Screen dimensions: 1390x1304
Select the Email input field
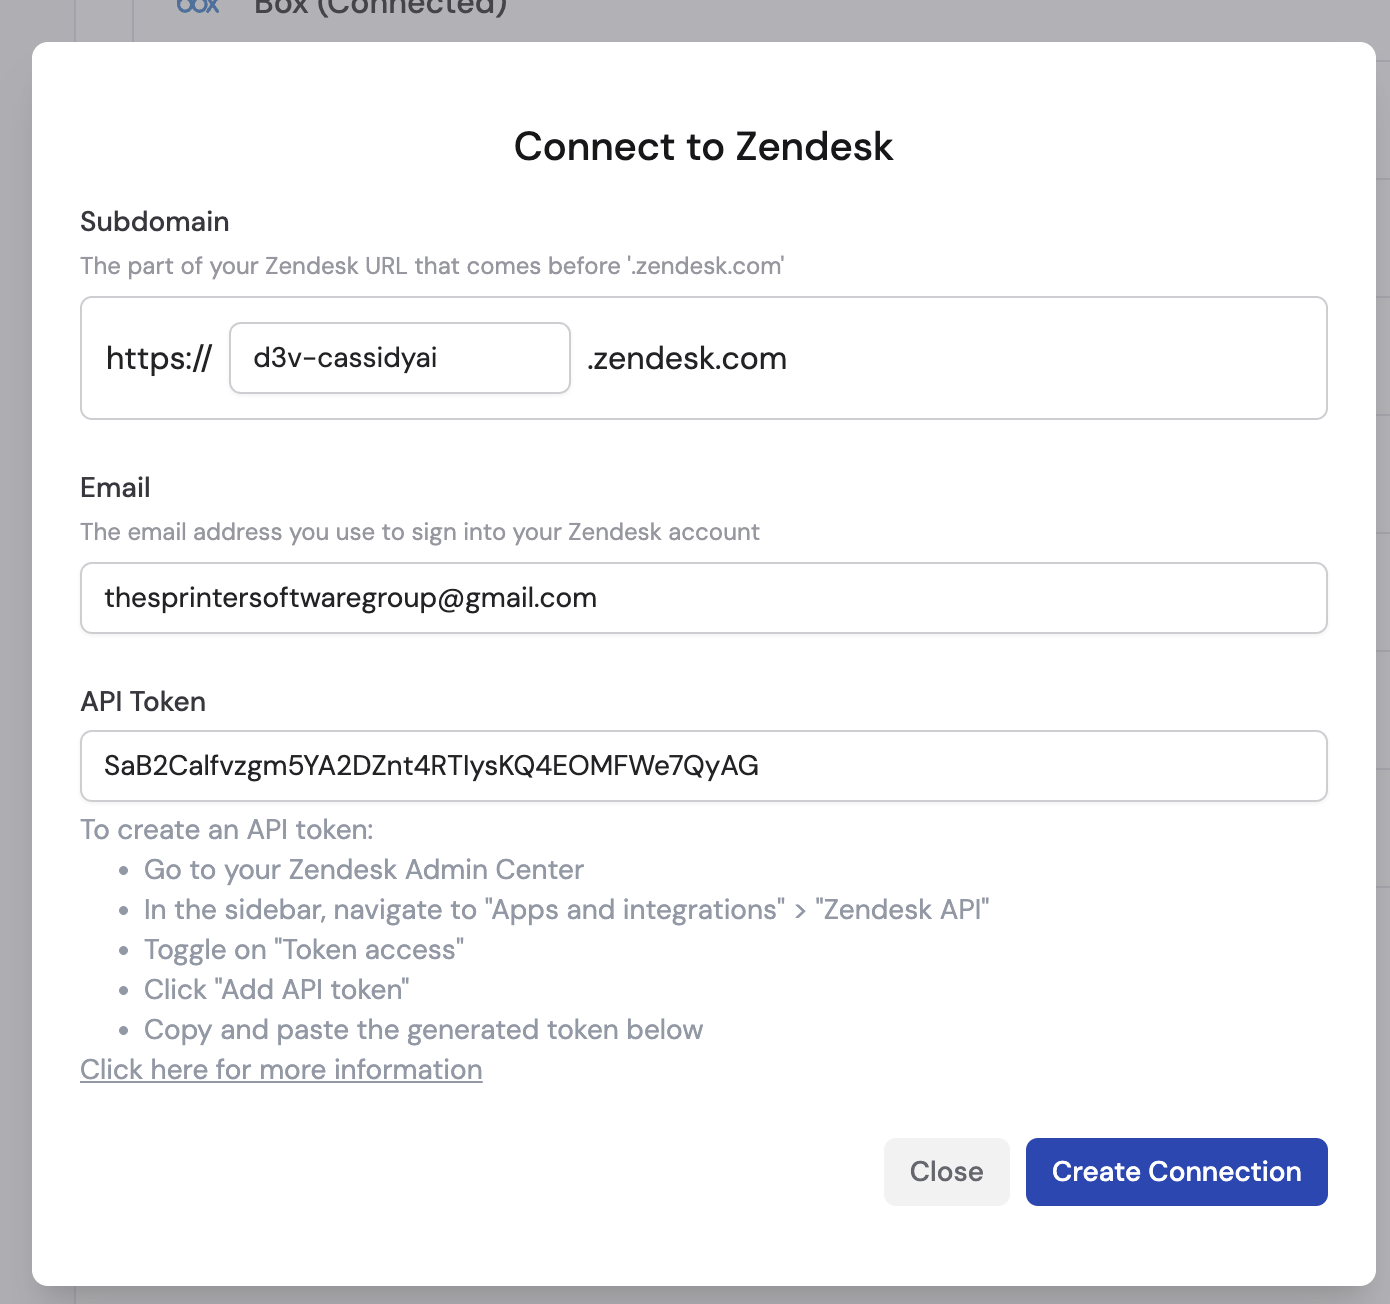(702, 598)
